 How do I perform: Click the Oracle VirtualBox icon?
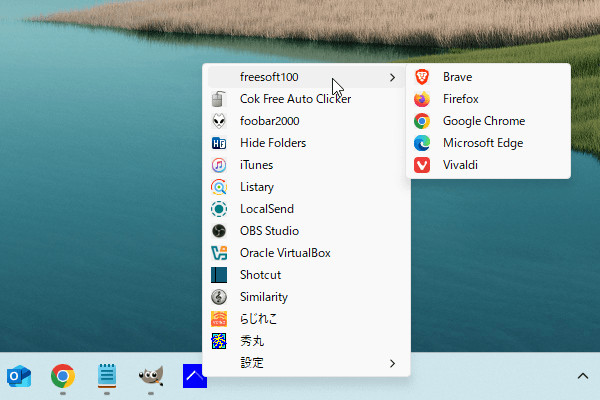point(219,253)
